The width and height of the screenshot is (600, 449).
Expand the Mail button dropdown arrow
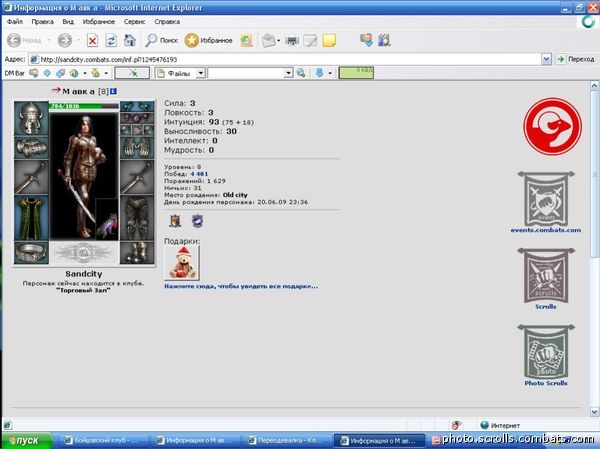[279, 40]
